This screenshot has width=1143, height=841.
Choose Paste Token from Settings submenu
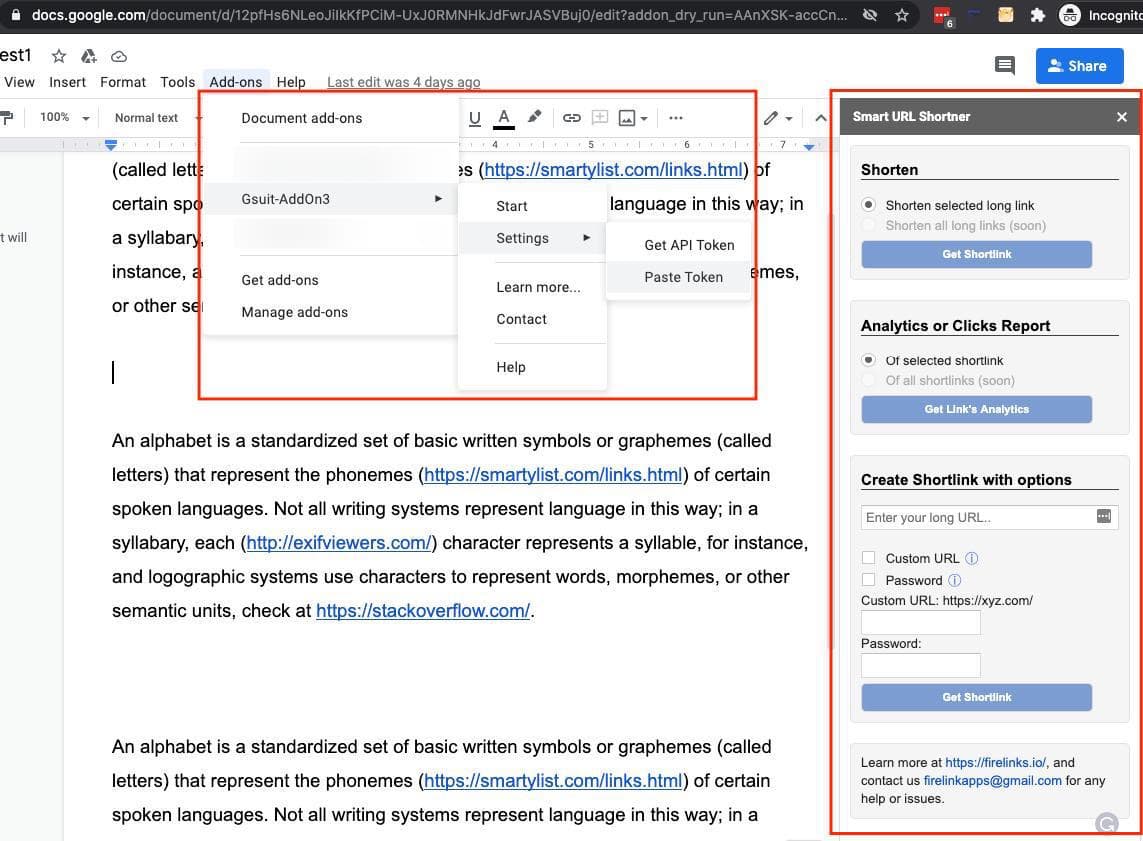(683, 277)
